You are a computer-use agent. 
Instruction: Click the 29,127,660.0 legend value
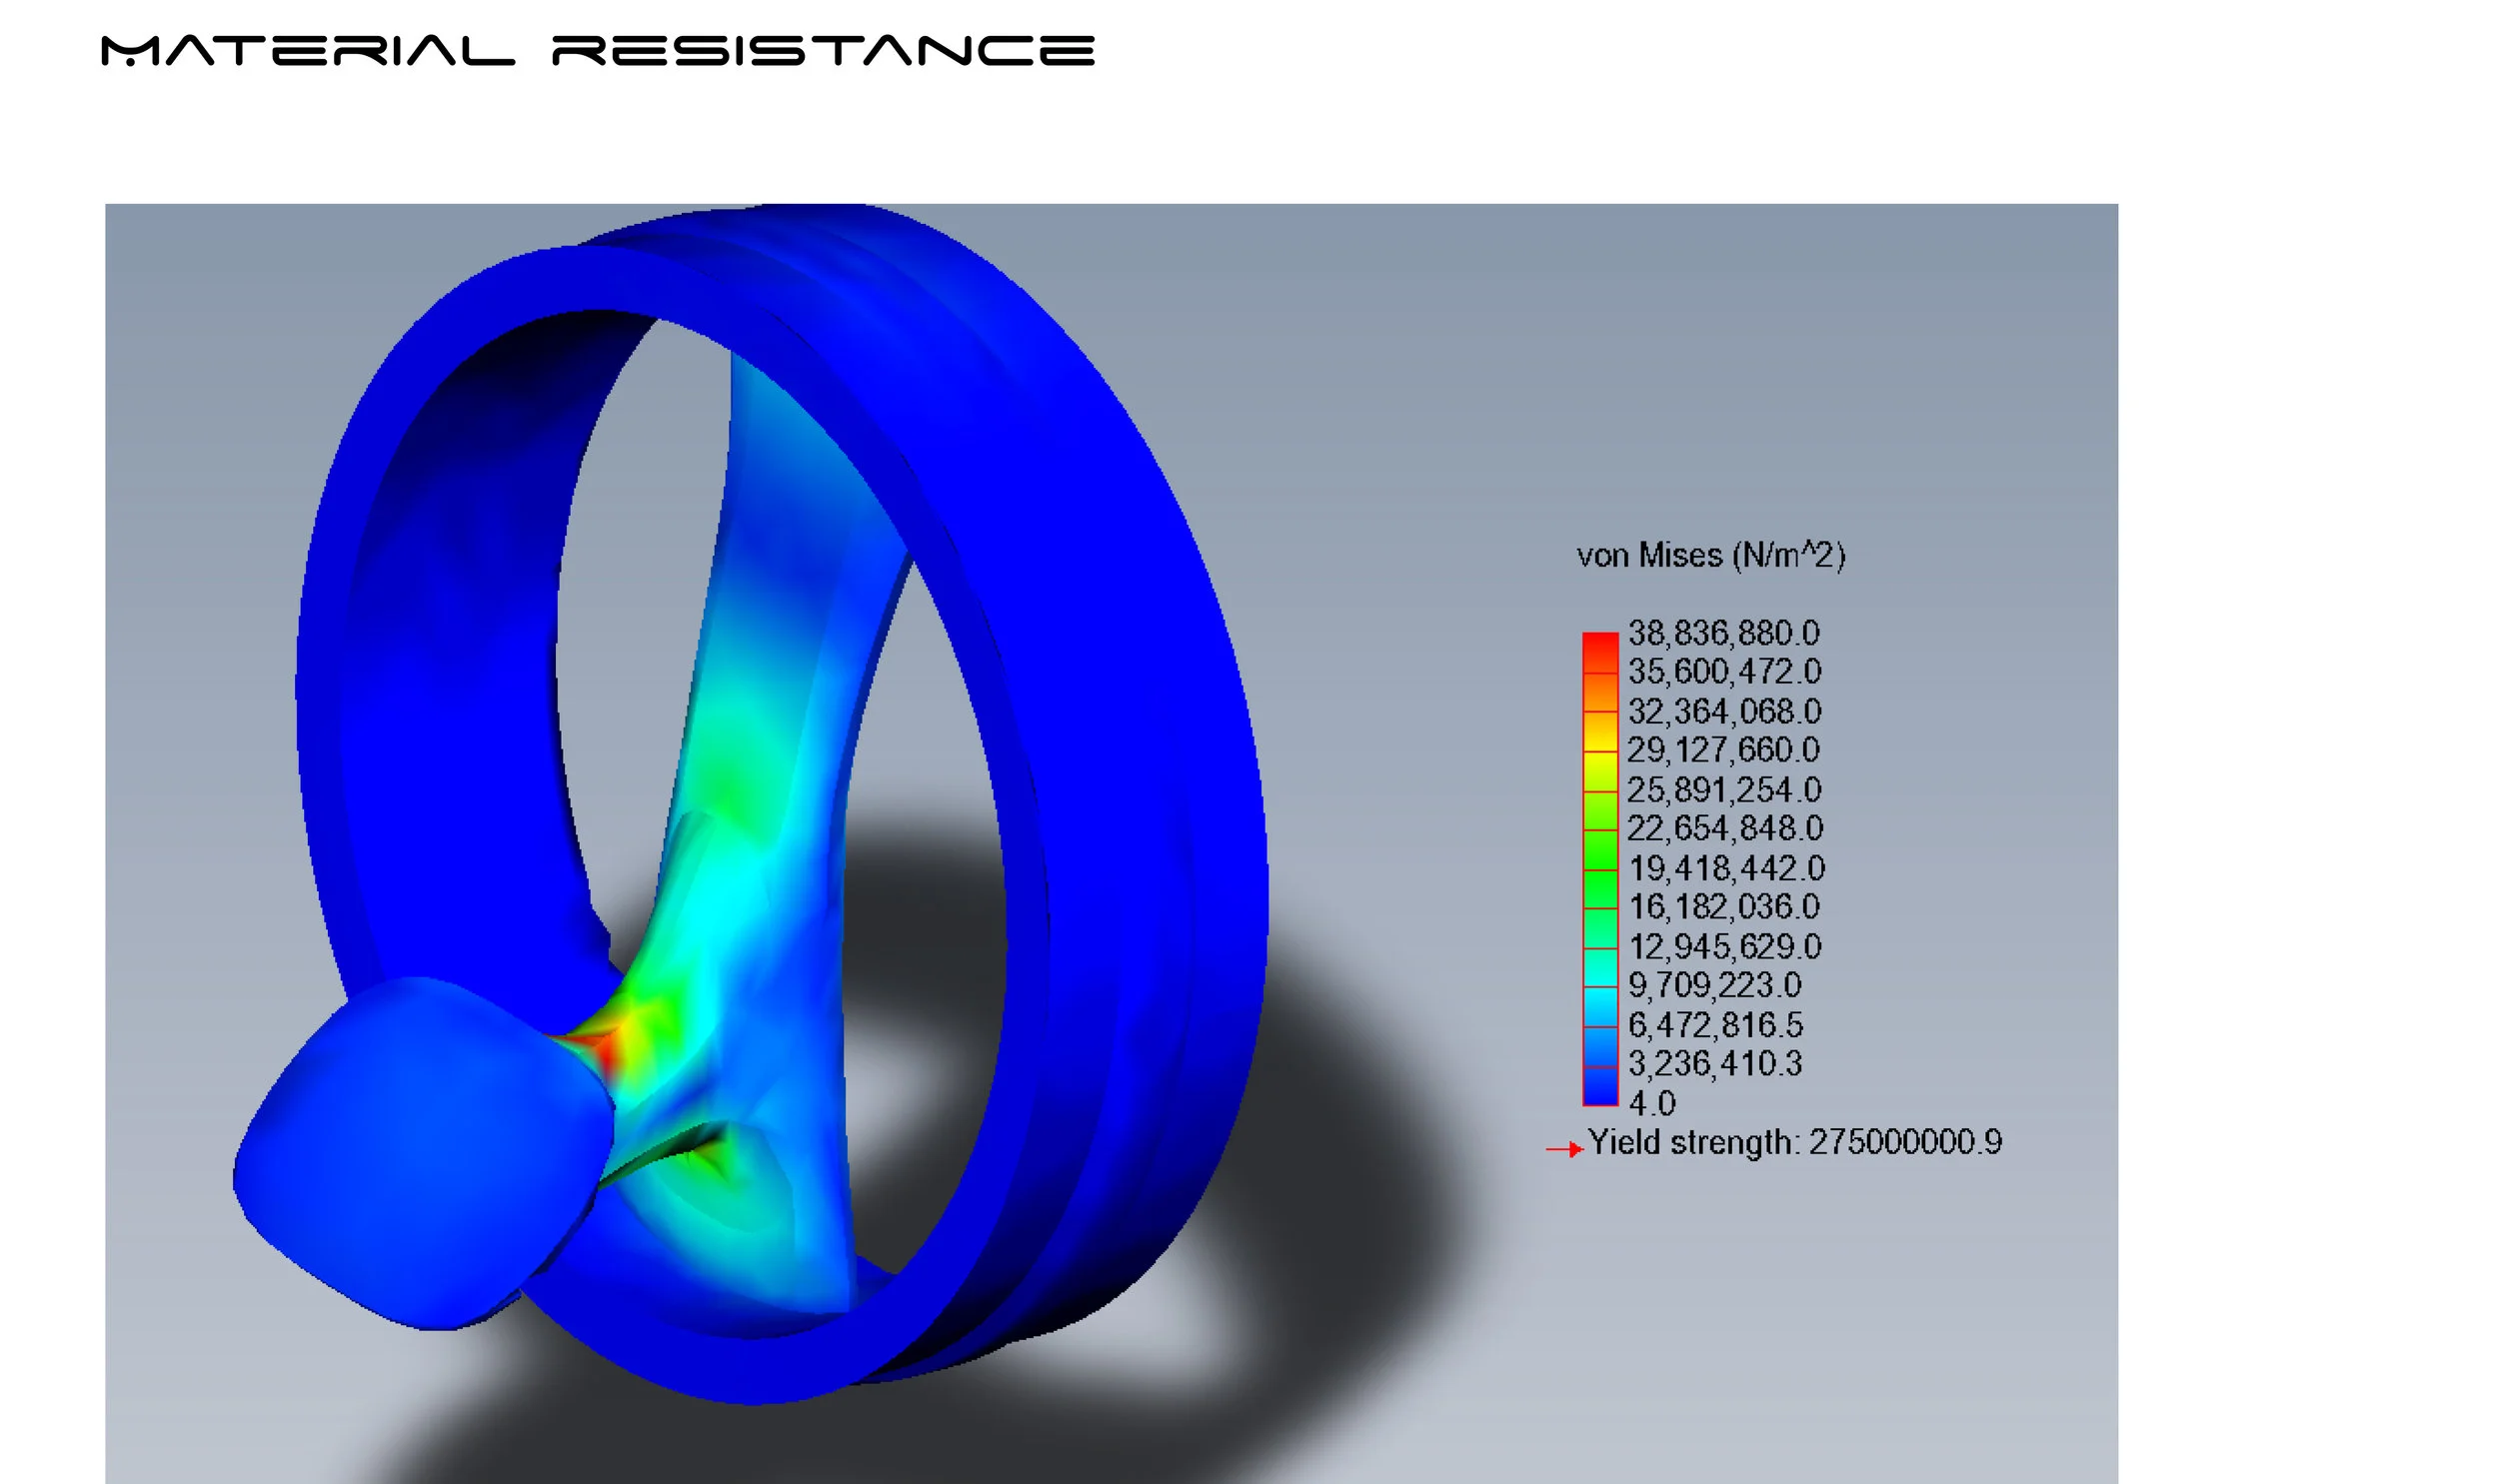[x=1723, y=750]
